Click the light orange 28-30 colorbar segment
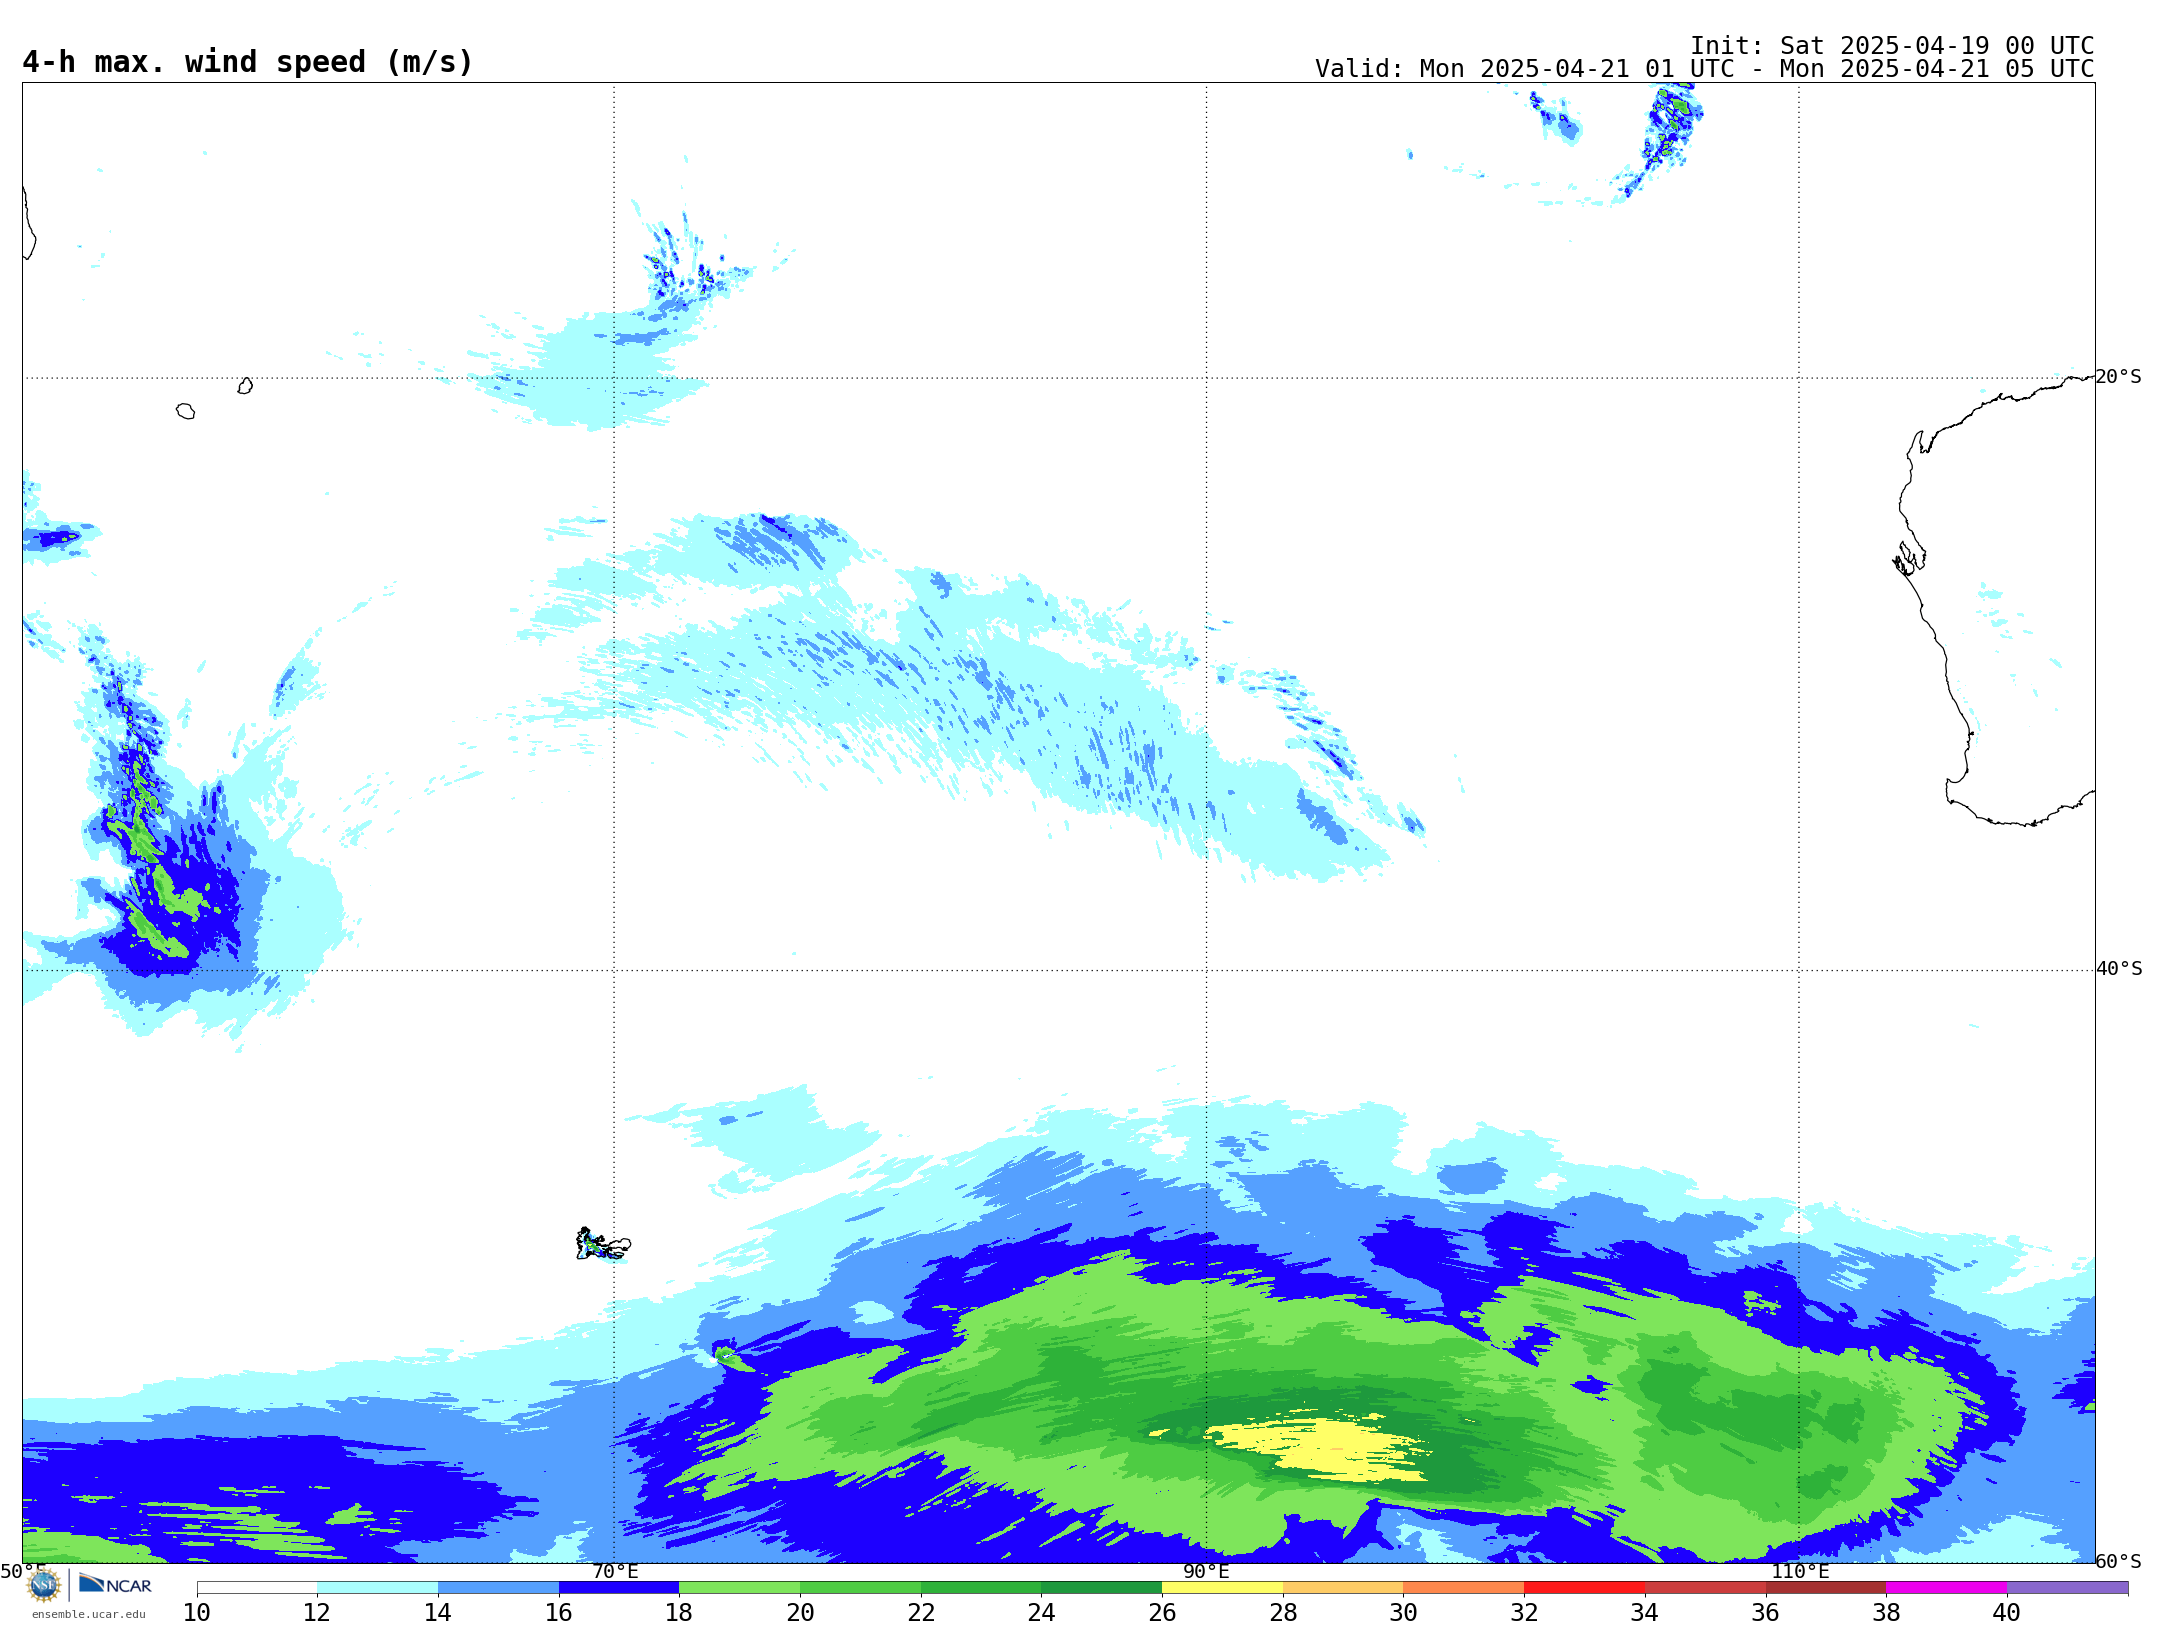This screenshot has width=2160, height=1626. (1343, 1588)
